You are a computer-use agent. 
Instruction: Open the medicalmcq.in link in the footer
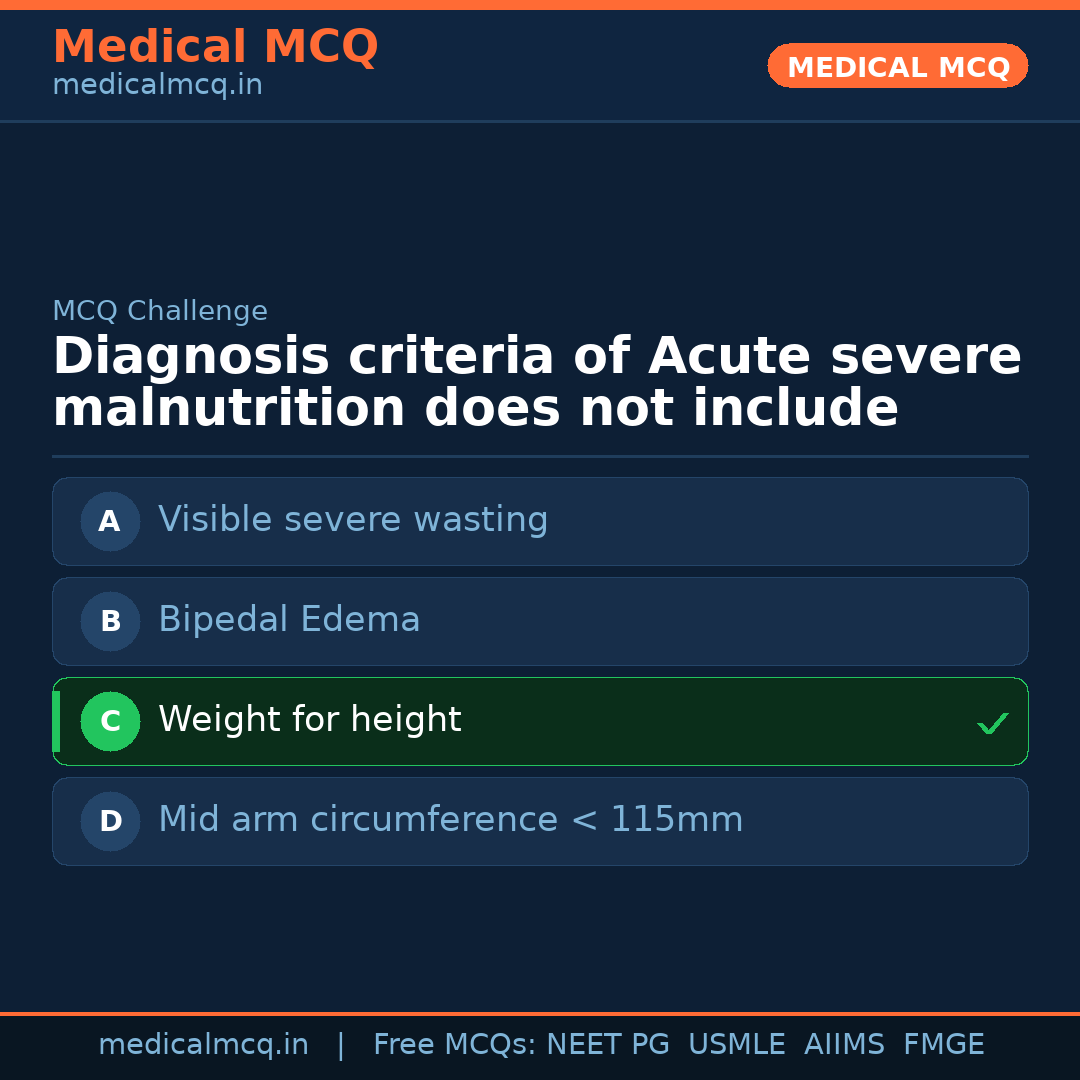point(203,1045)
